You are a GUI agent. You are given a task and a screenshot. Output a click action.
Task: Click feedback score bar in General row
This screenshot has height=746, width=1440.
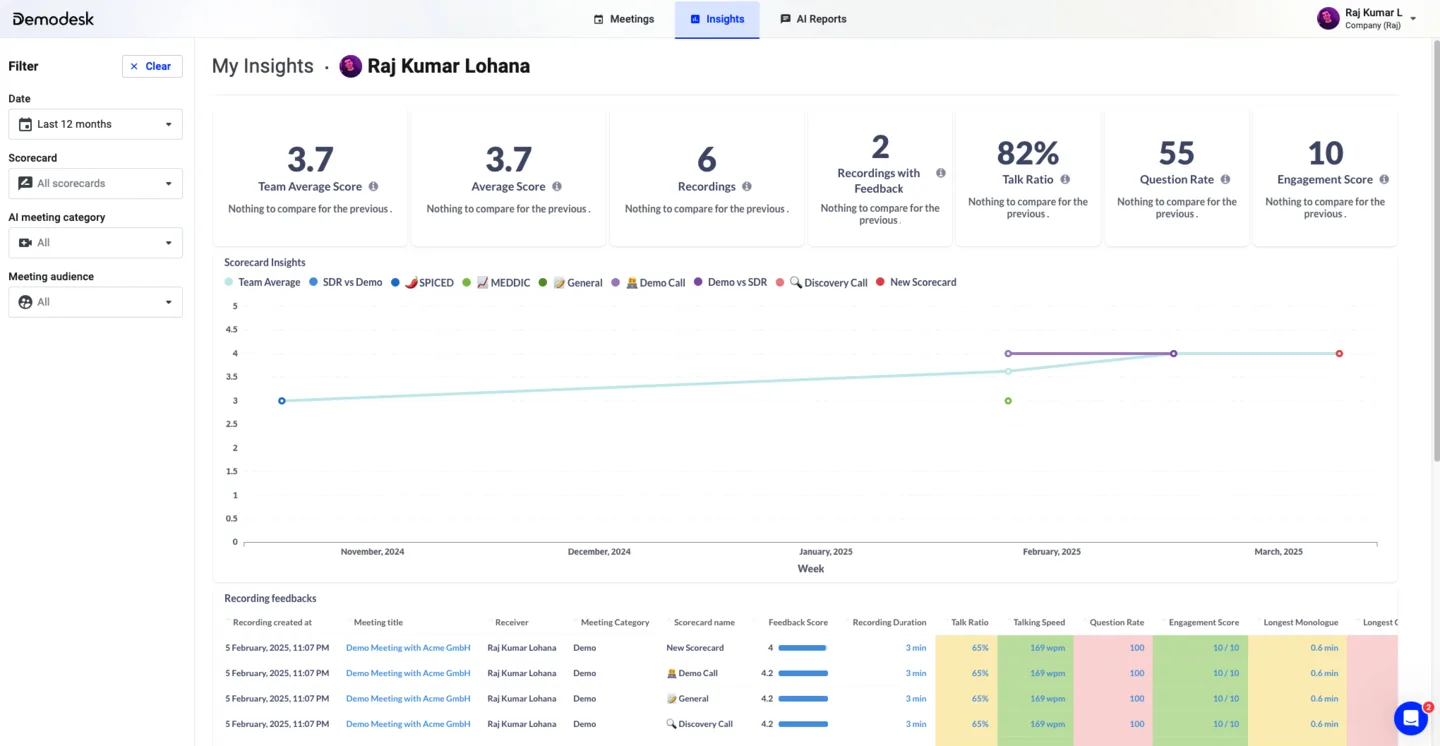[803, 699]
